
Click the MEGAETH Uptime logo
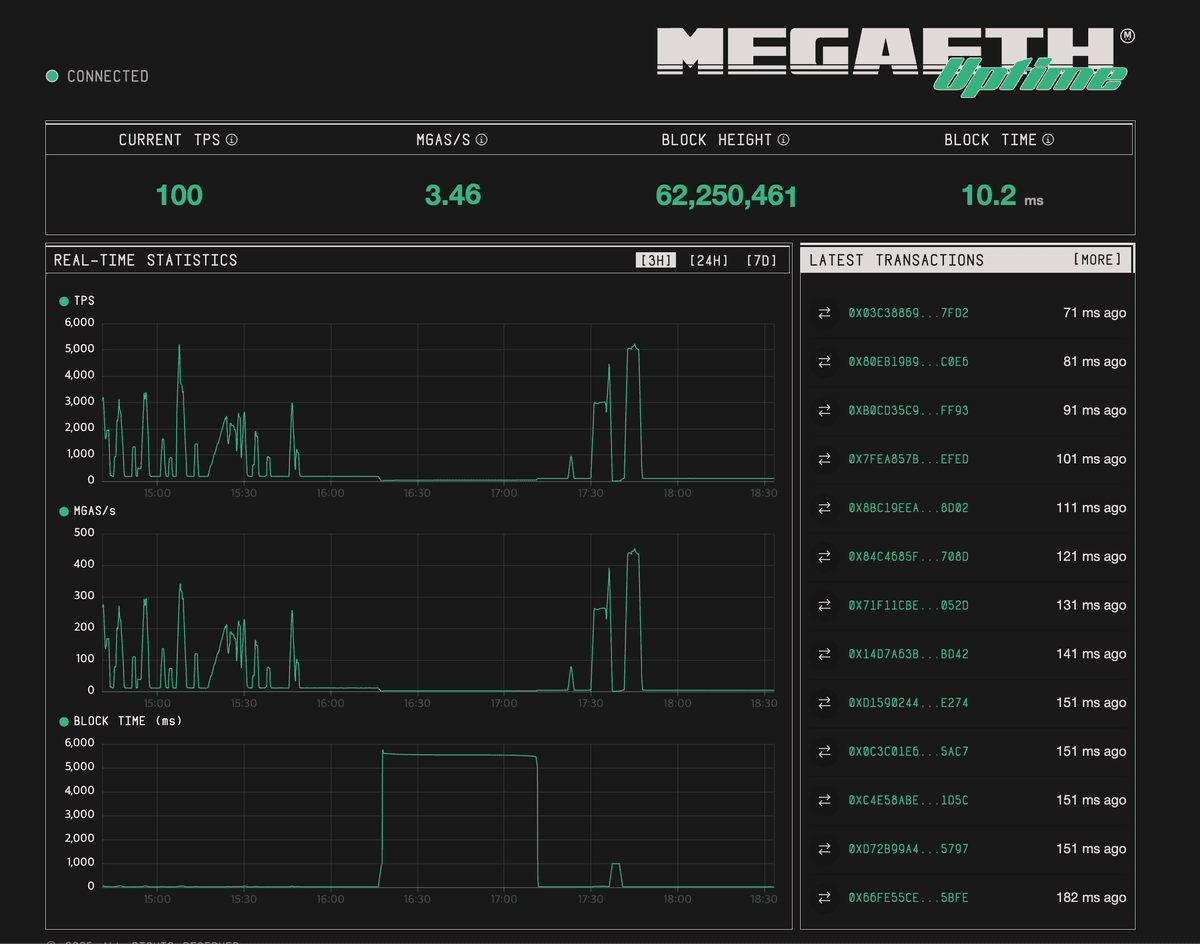pos(893,55)
